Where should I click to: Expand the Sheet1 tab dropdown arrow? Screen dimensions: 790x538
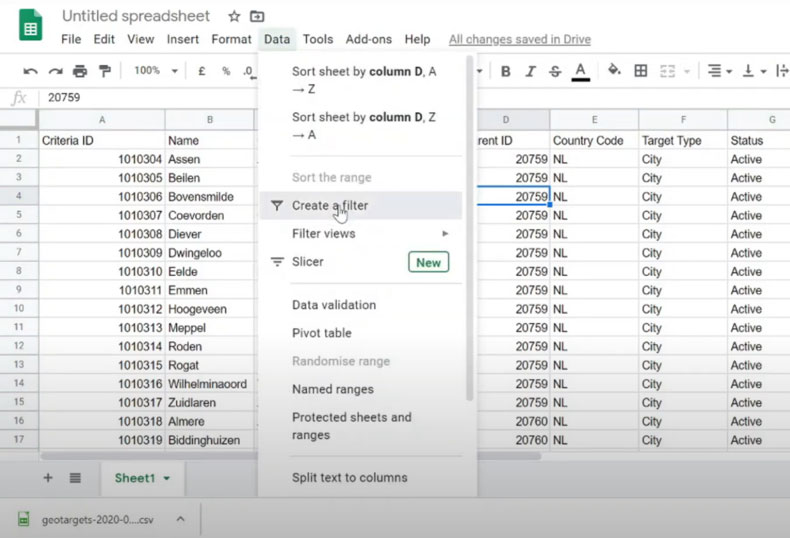point(166,478)
